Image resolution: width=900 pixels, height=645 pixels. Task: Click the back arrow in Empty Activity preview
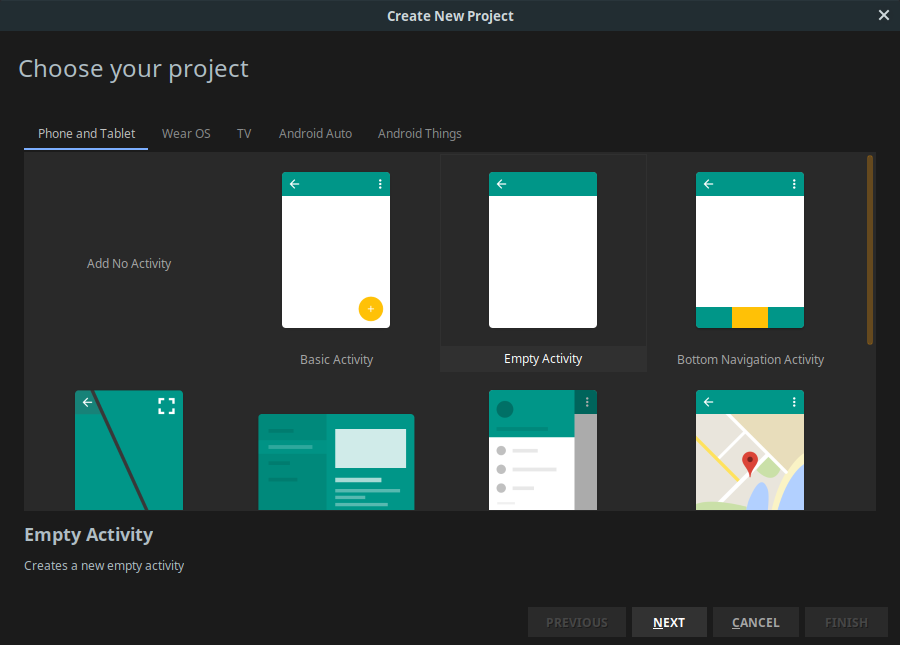[500, 183]
